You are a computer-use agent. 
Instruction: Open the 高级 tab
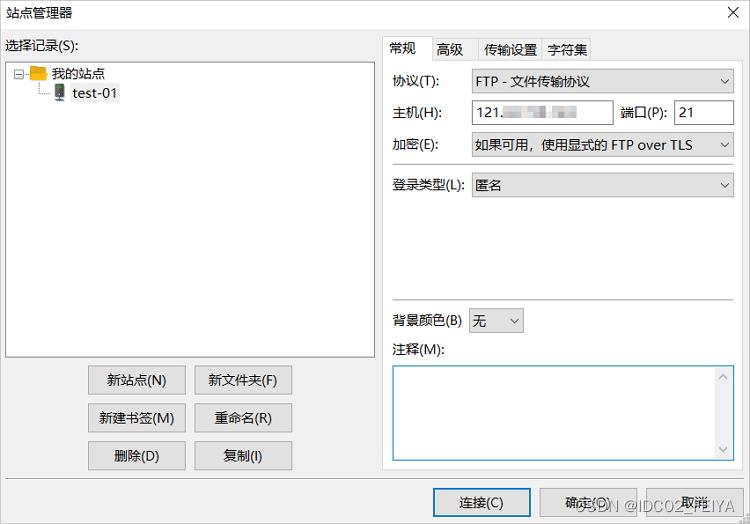point(455,50)
